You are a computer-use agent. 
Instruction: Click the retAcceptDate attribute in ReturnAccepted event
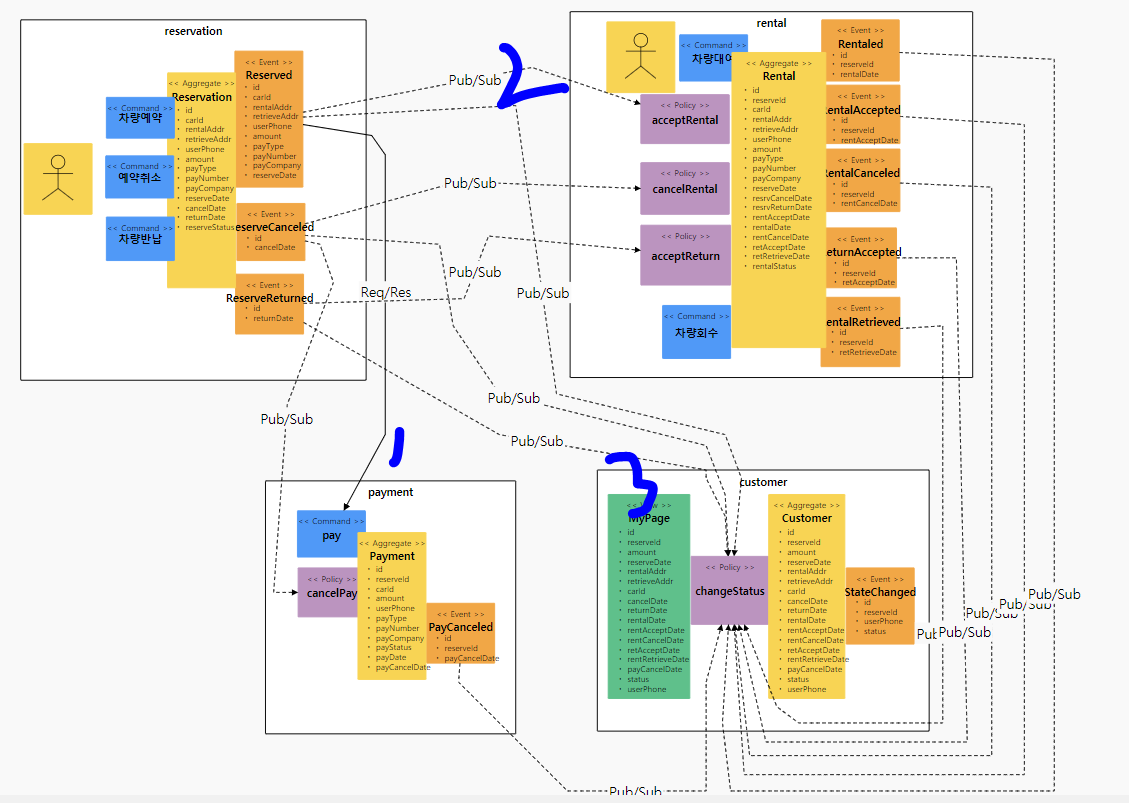(x=868, y=282)
